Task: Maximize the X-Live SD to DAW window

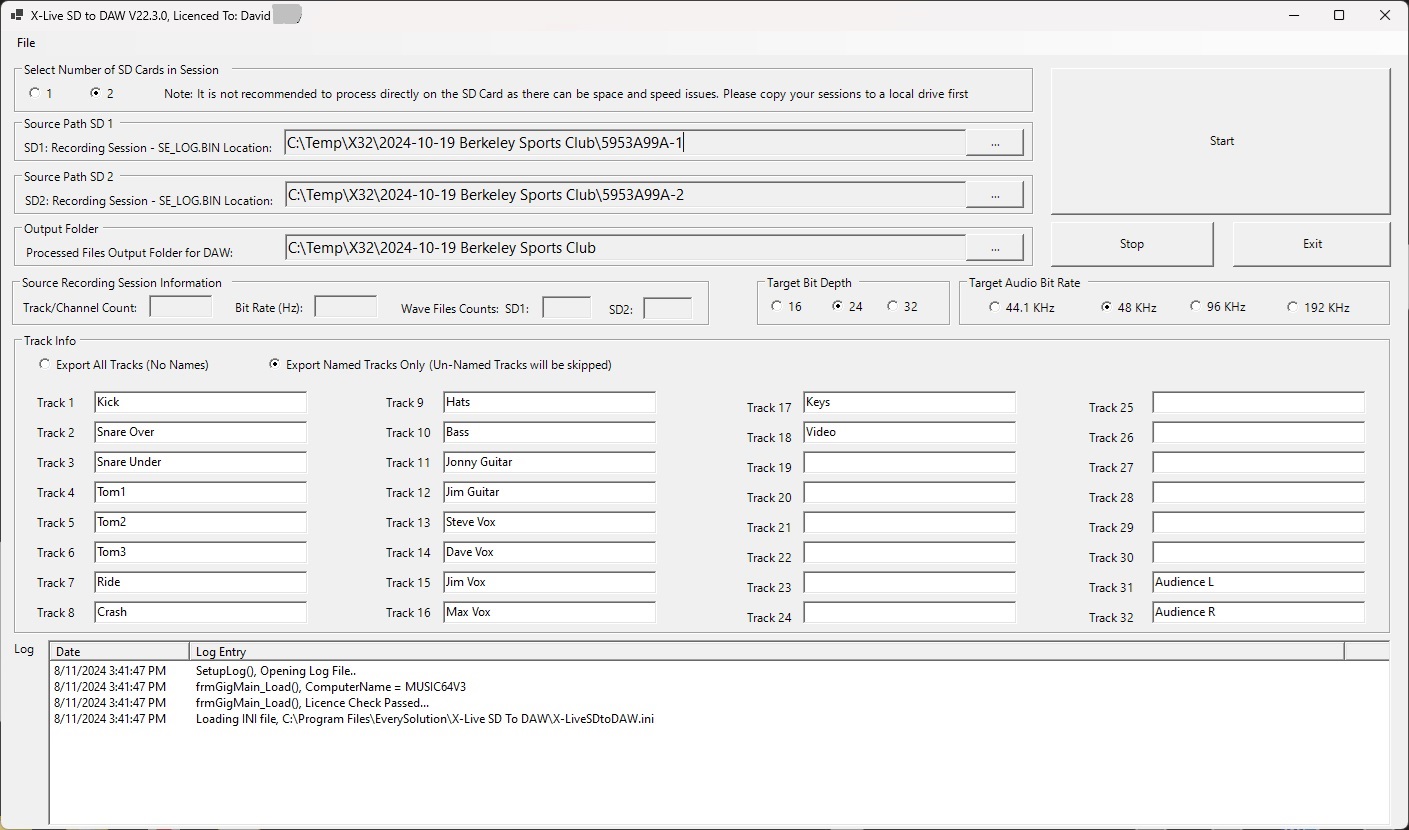Action: pos(1339,15)
